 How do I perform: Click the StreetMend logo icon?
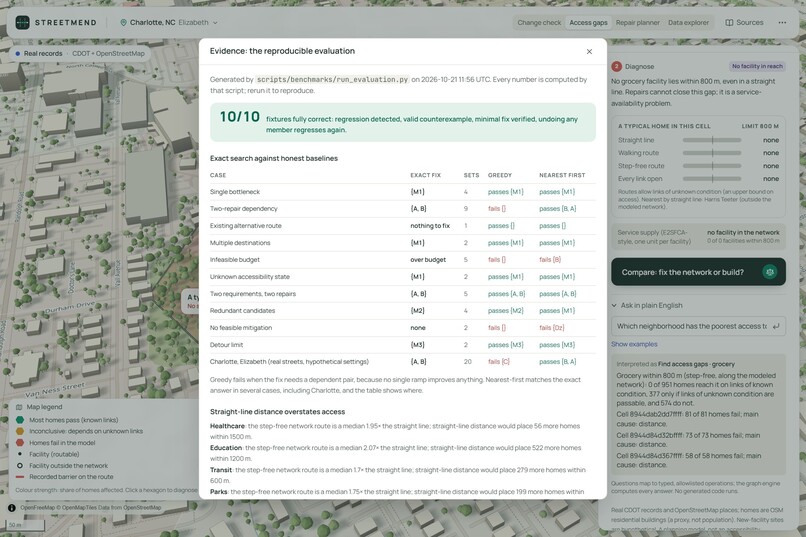coord(22,23)
